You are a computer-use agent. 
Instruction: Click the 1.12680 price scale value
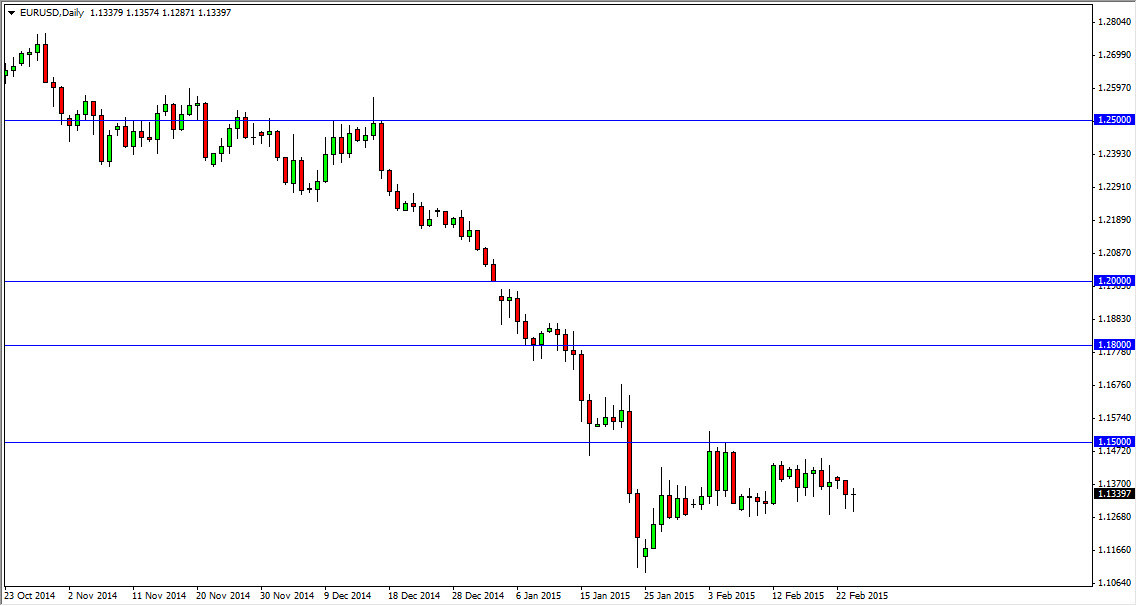click(x=1115, y=517)
